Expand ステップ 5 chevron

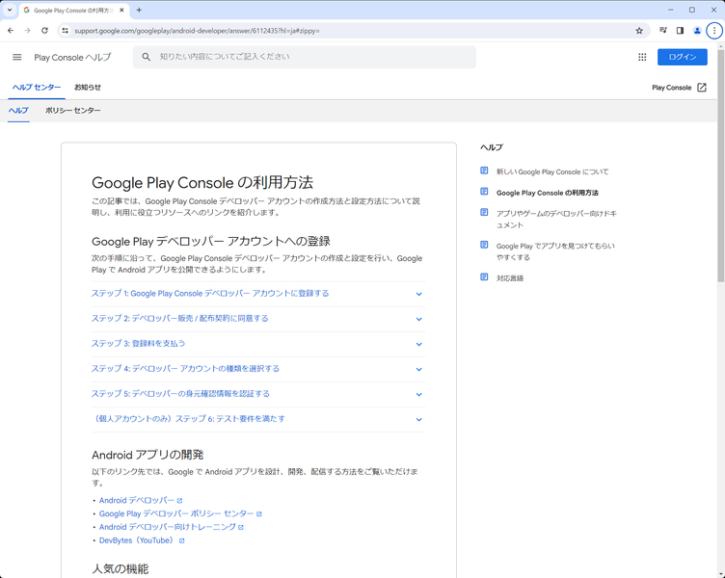point(419,394)
